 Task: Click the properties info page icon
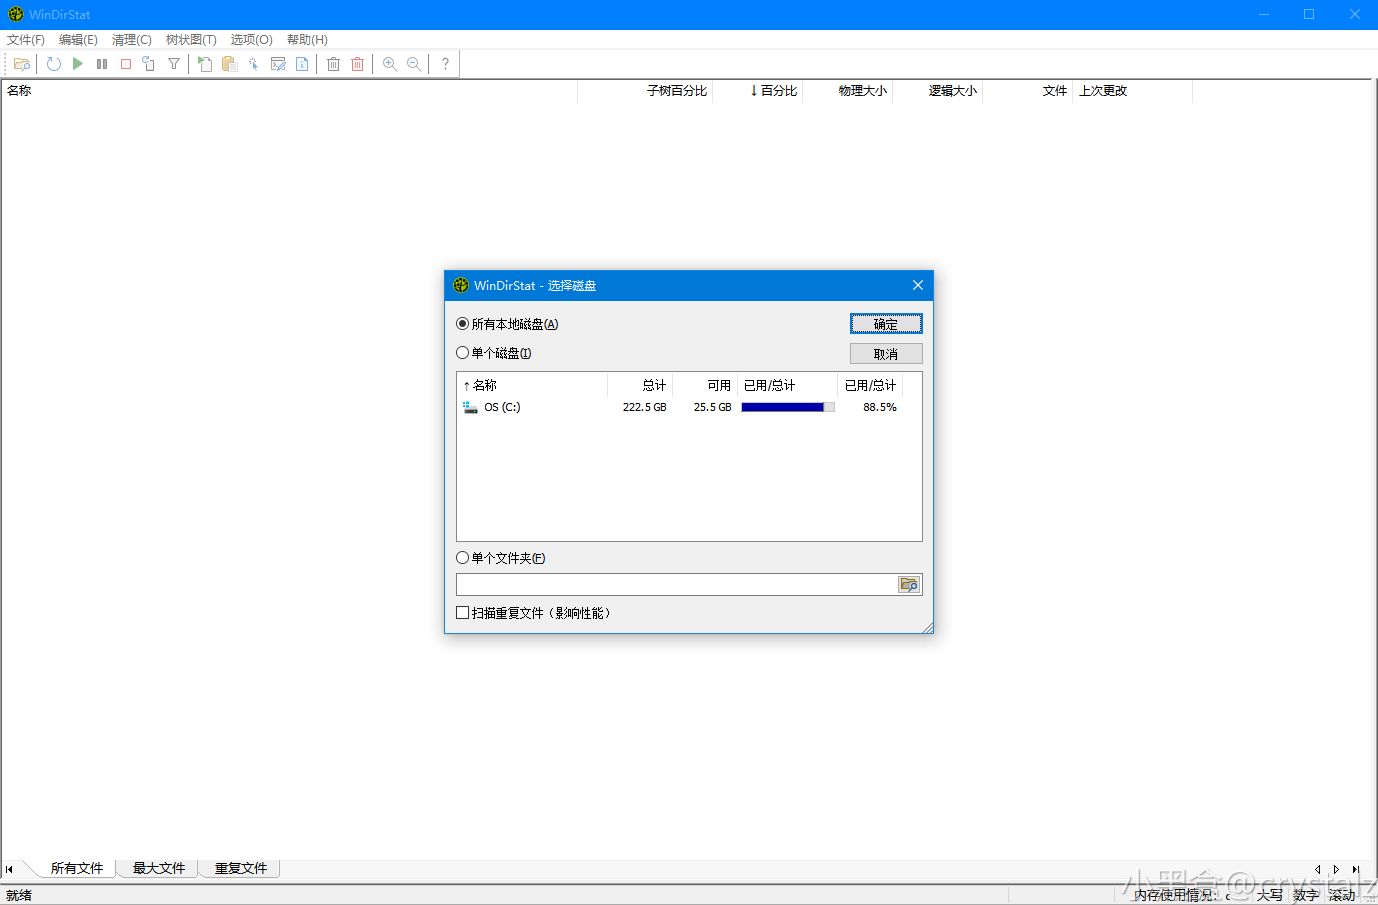coord(302,64)
